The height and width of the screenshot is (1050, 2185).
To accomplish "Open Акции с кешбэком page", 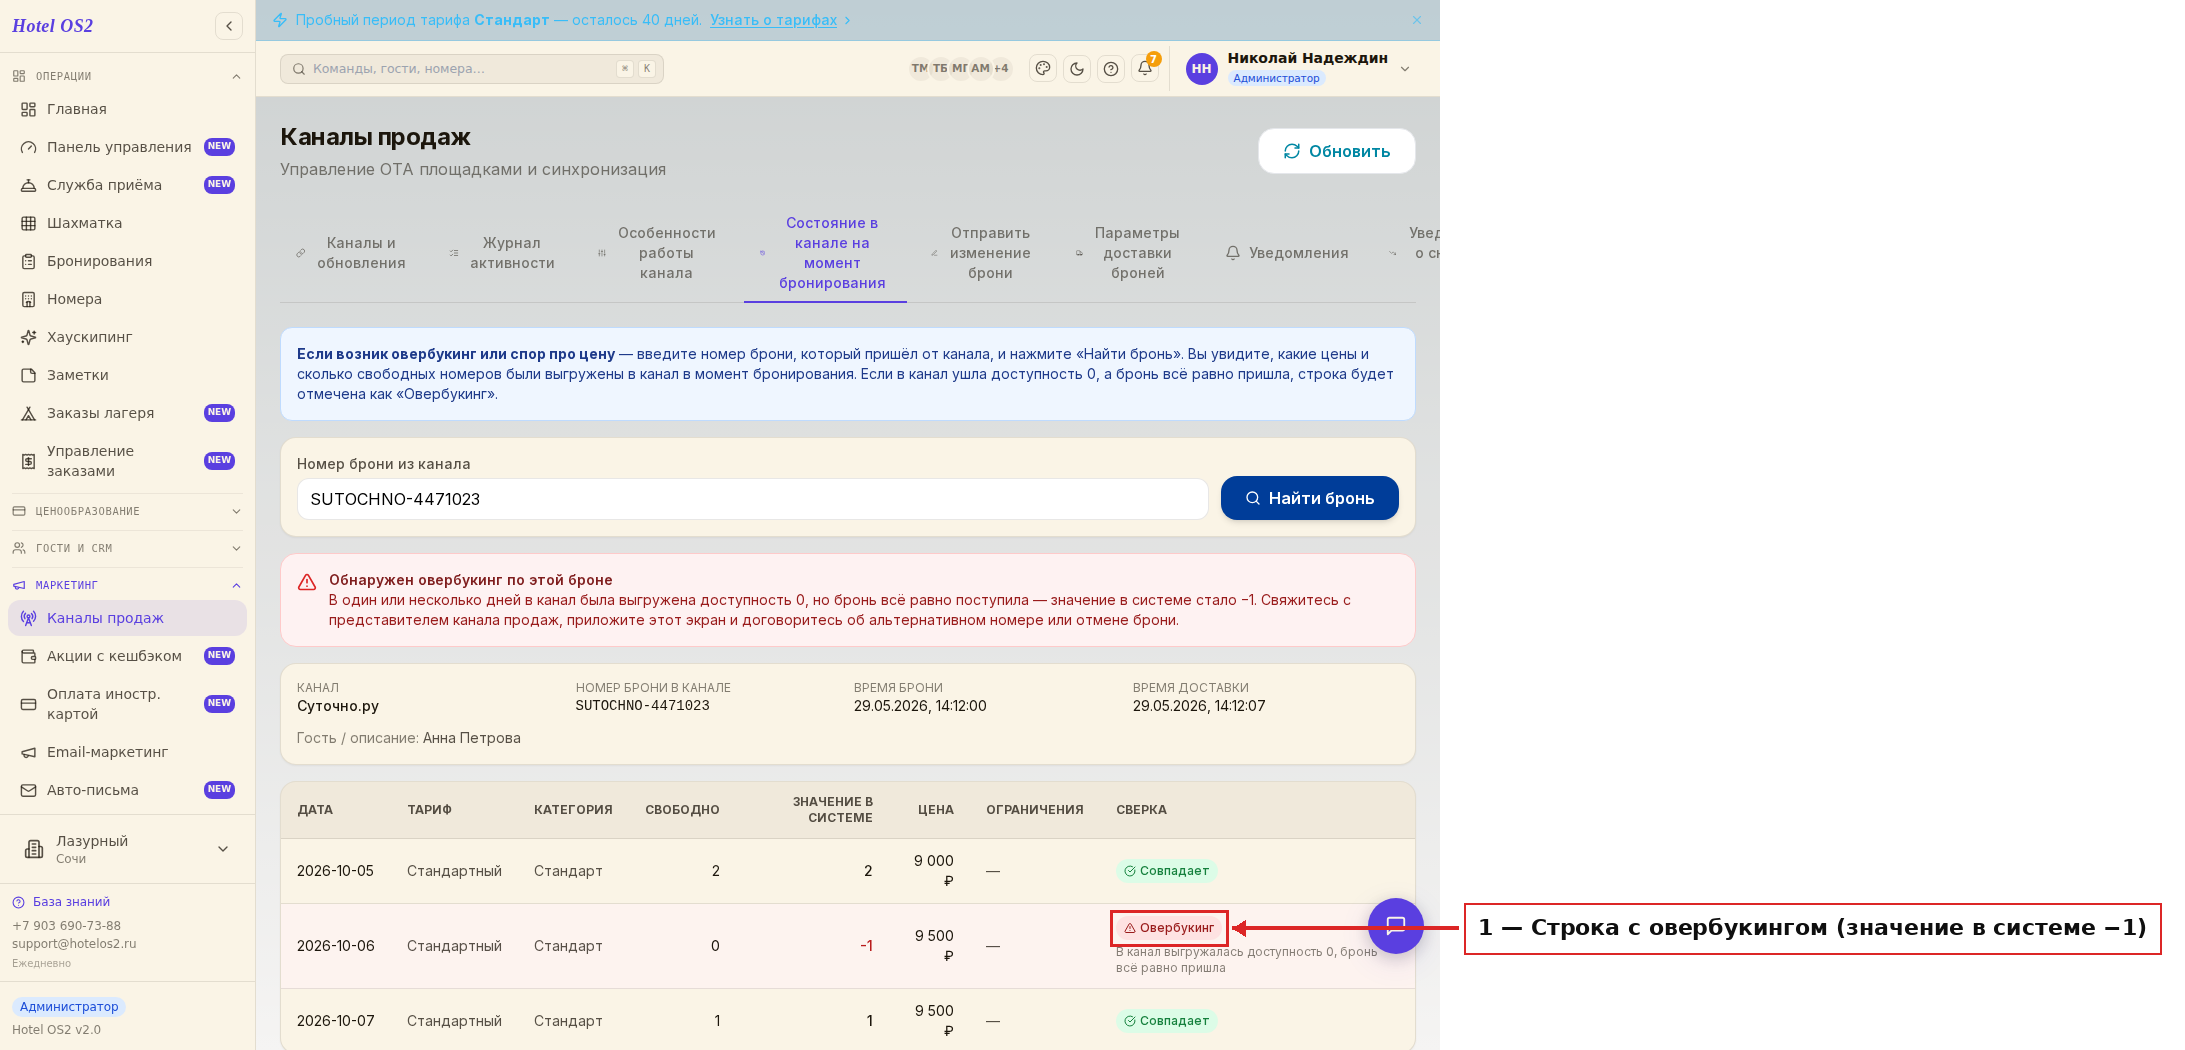I will click(x=127, y=656).
